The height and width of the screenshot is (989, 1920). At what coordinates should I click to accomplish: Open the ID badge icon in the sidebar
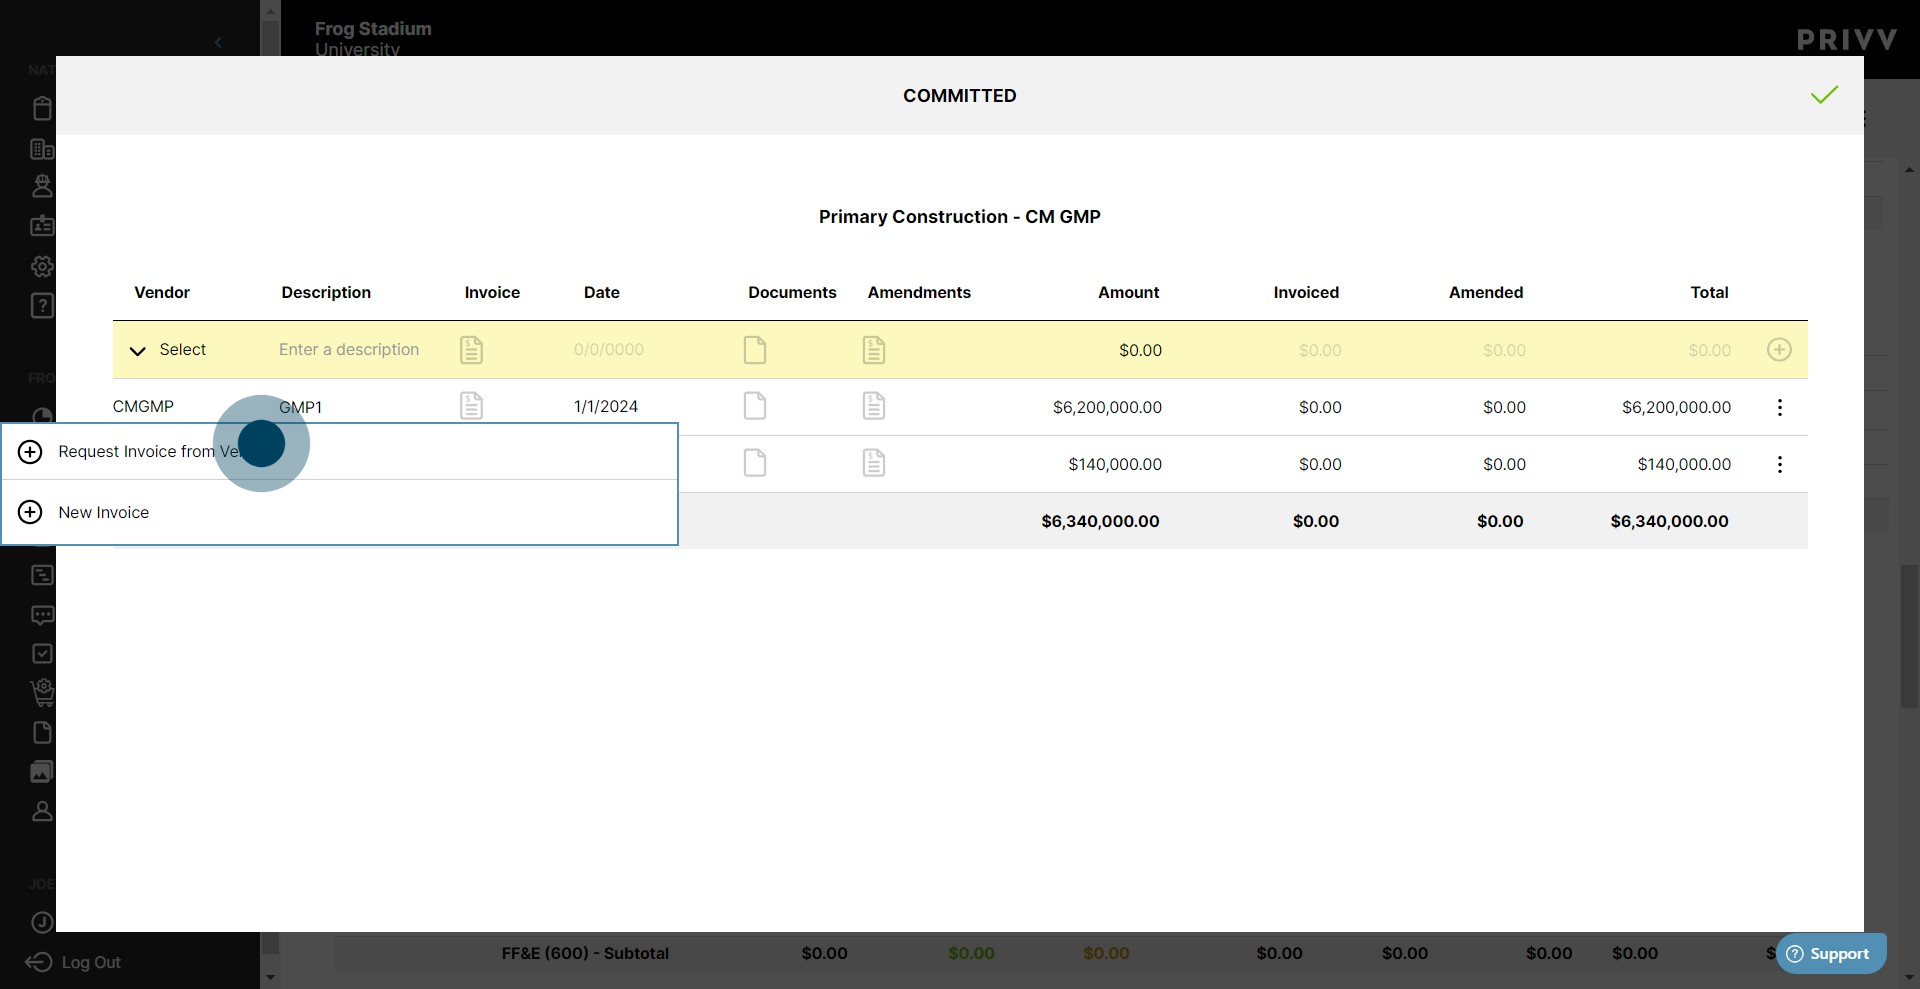(42, 226)
